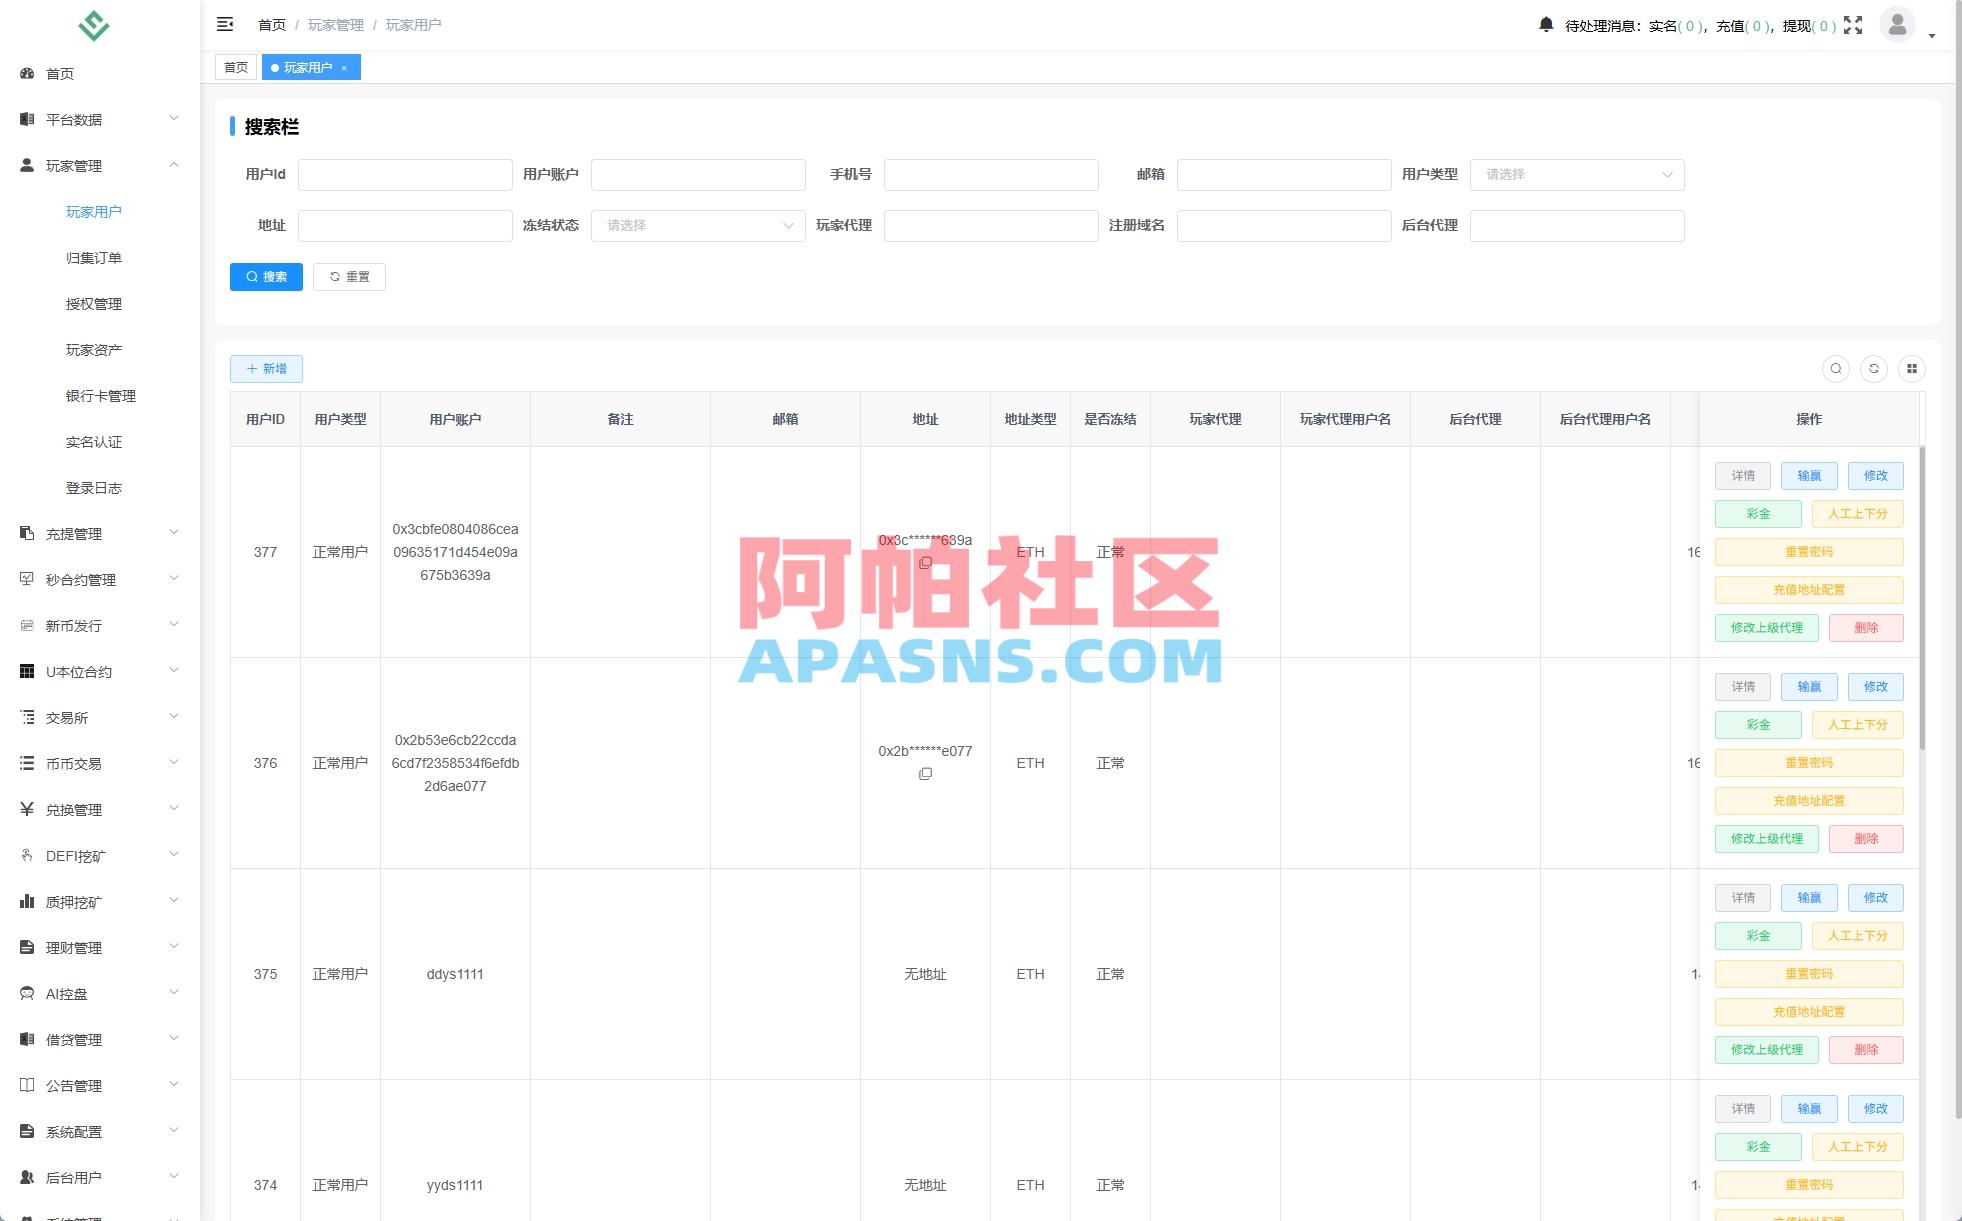1962x1221 pixels.
Task: Collapse the sidebar with the hamburger icon
Action: pyautogui.click(x=225, y=24)
